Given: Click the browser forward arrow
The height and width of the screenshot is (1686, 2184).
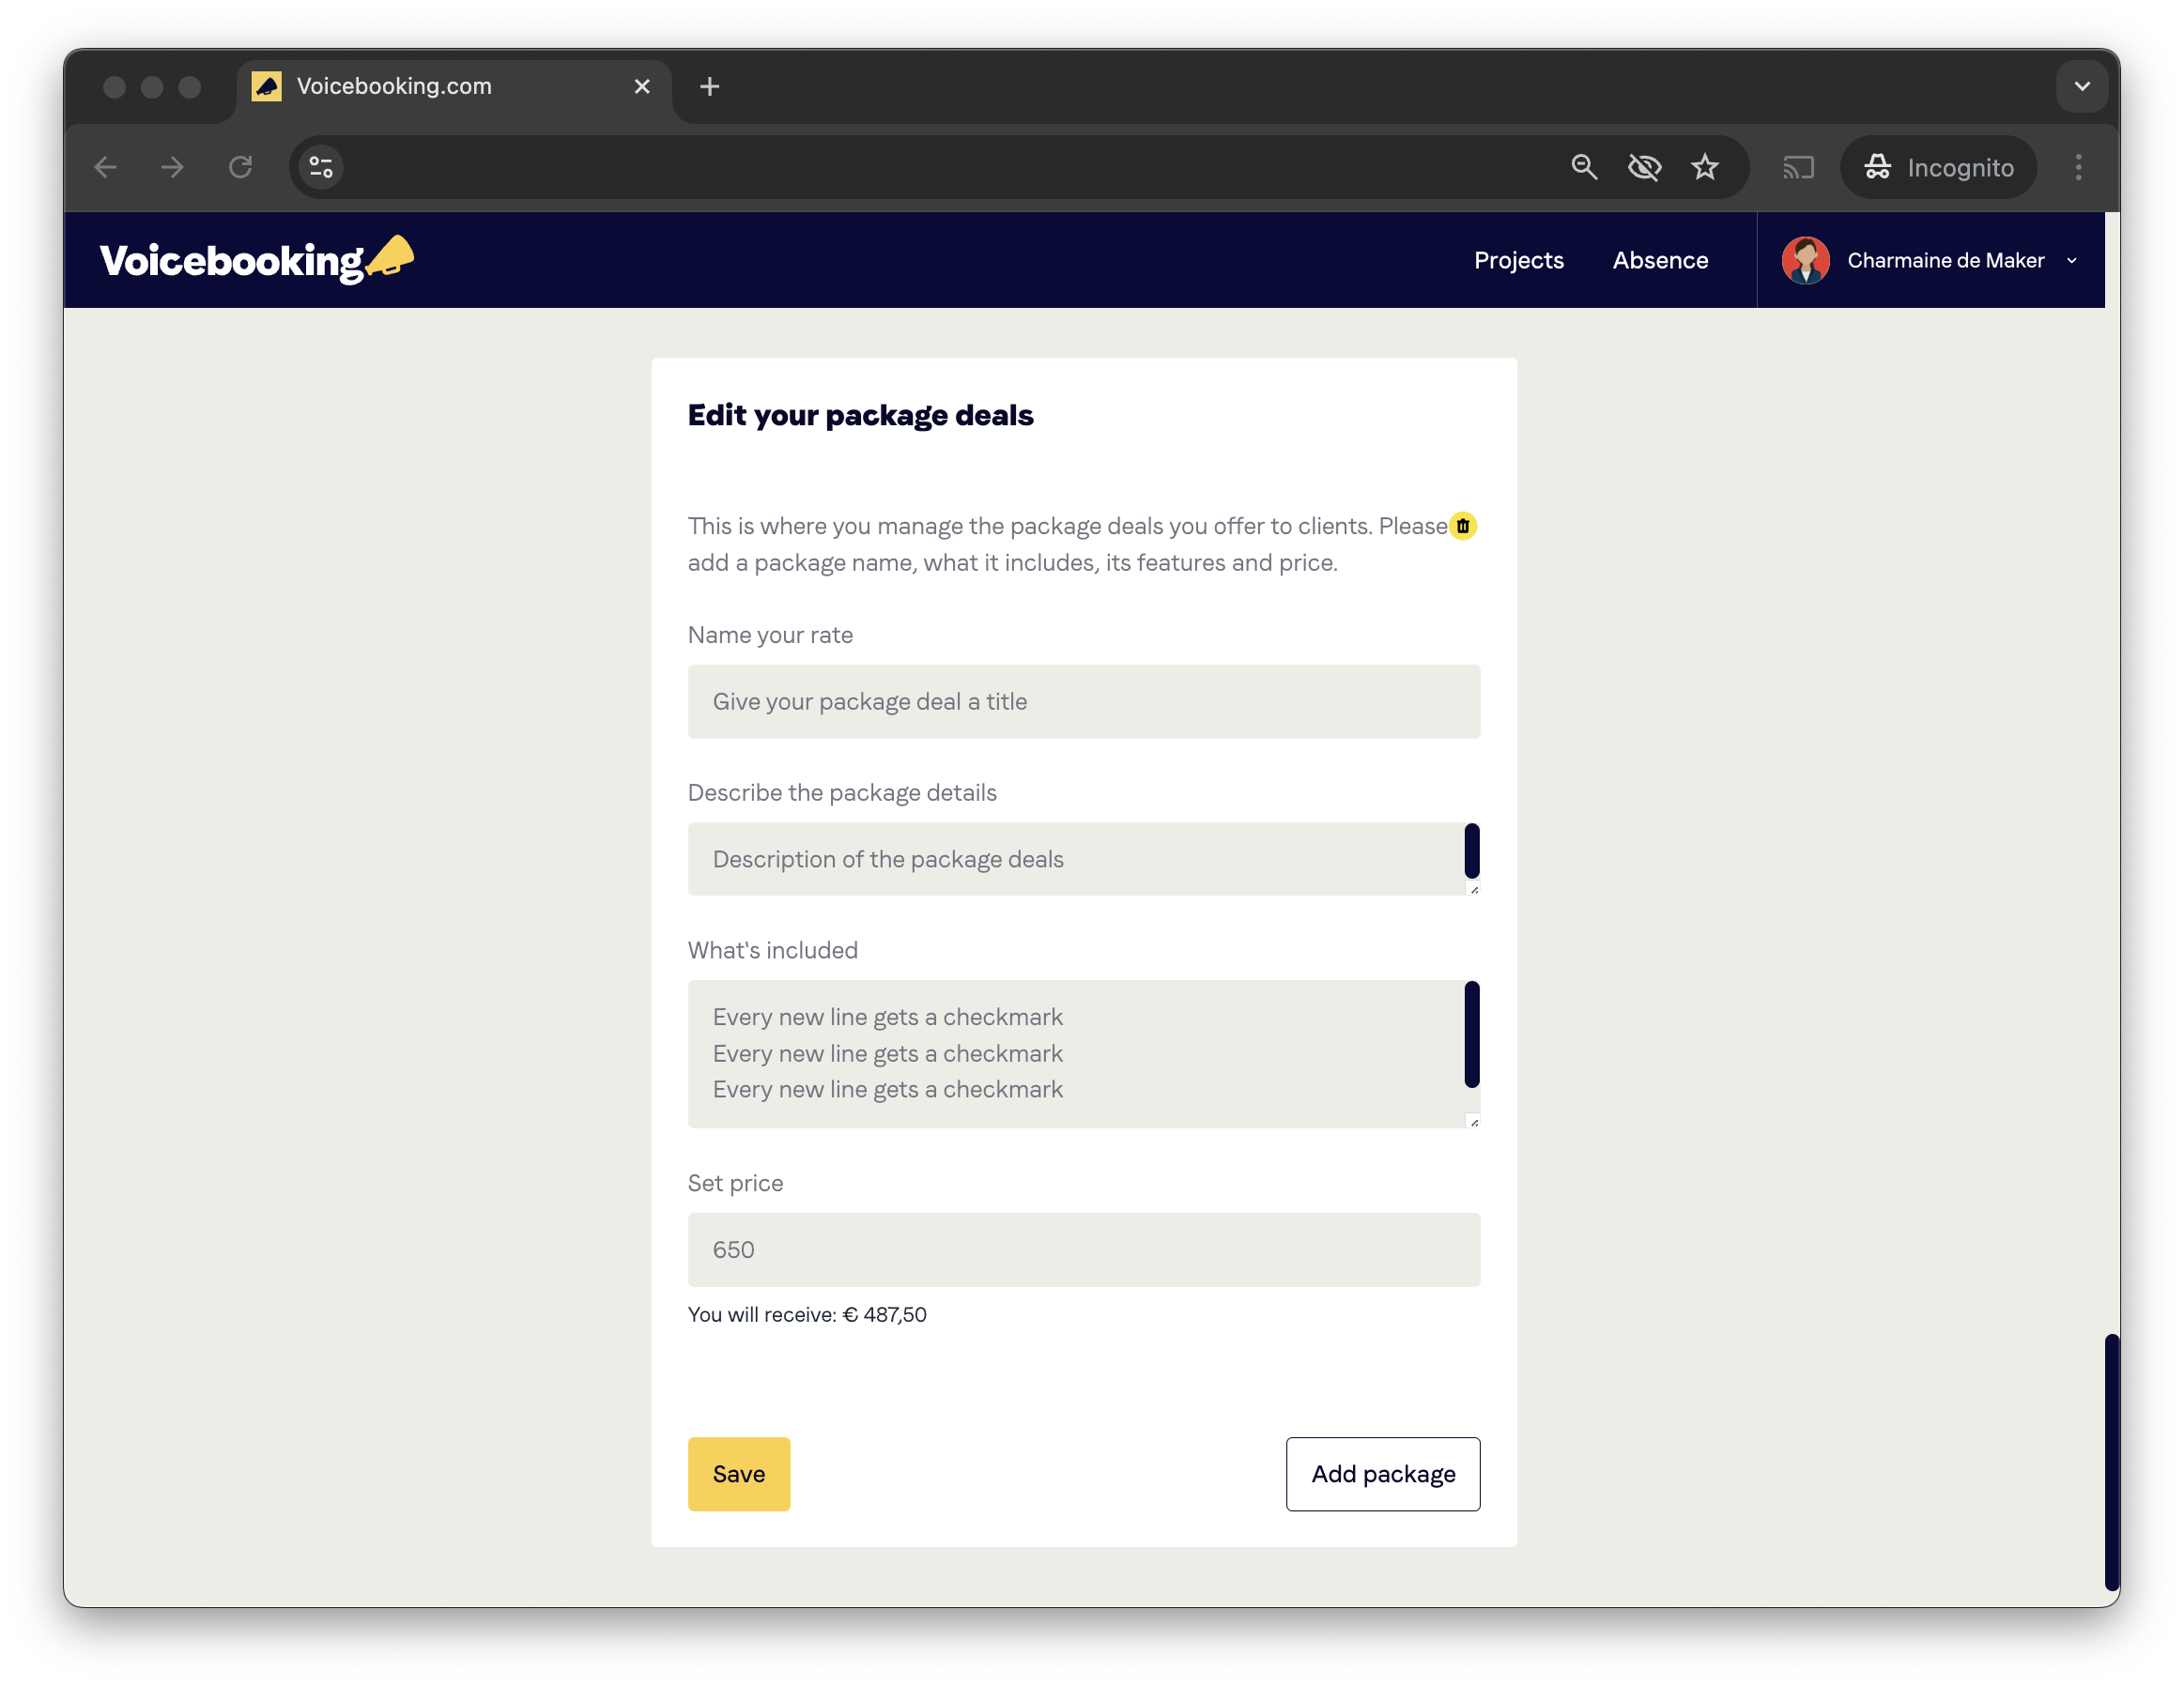Looking at the screenshot, I should tap(173, 167).
